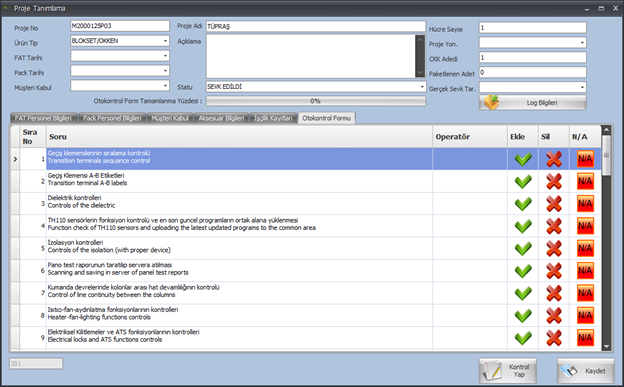Click the row selector arrow for row 1
Viewport: 624px width, 387px height.
pyautogui.click(x=15, y=159)
